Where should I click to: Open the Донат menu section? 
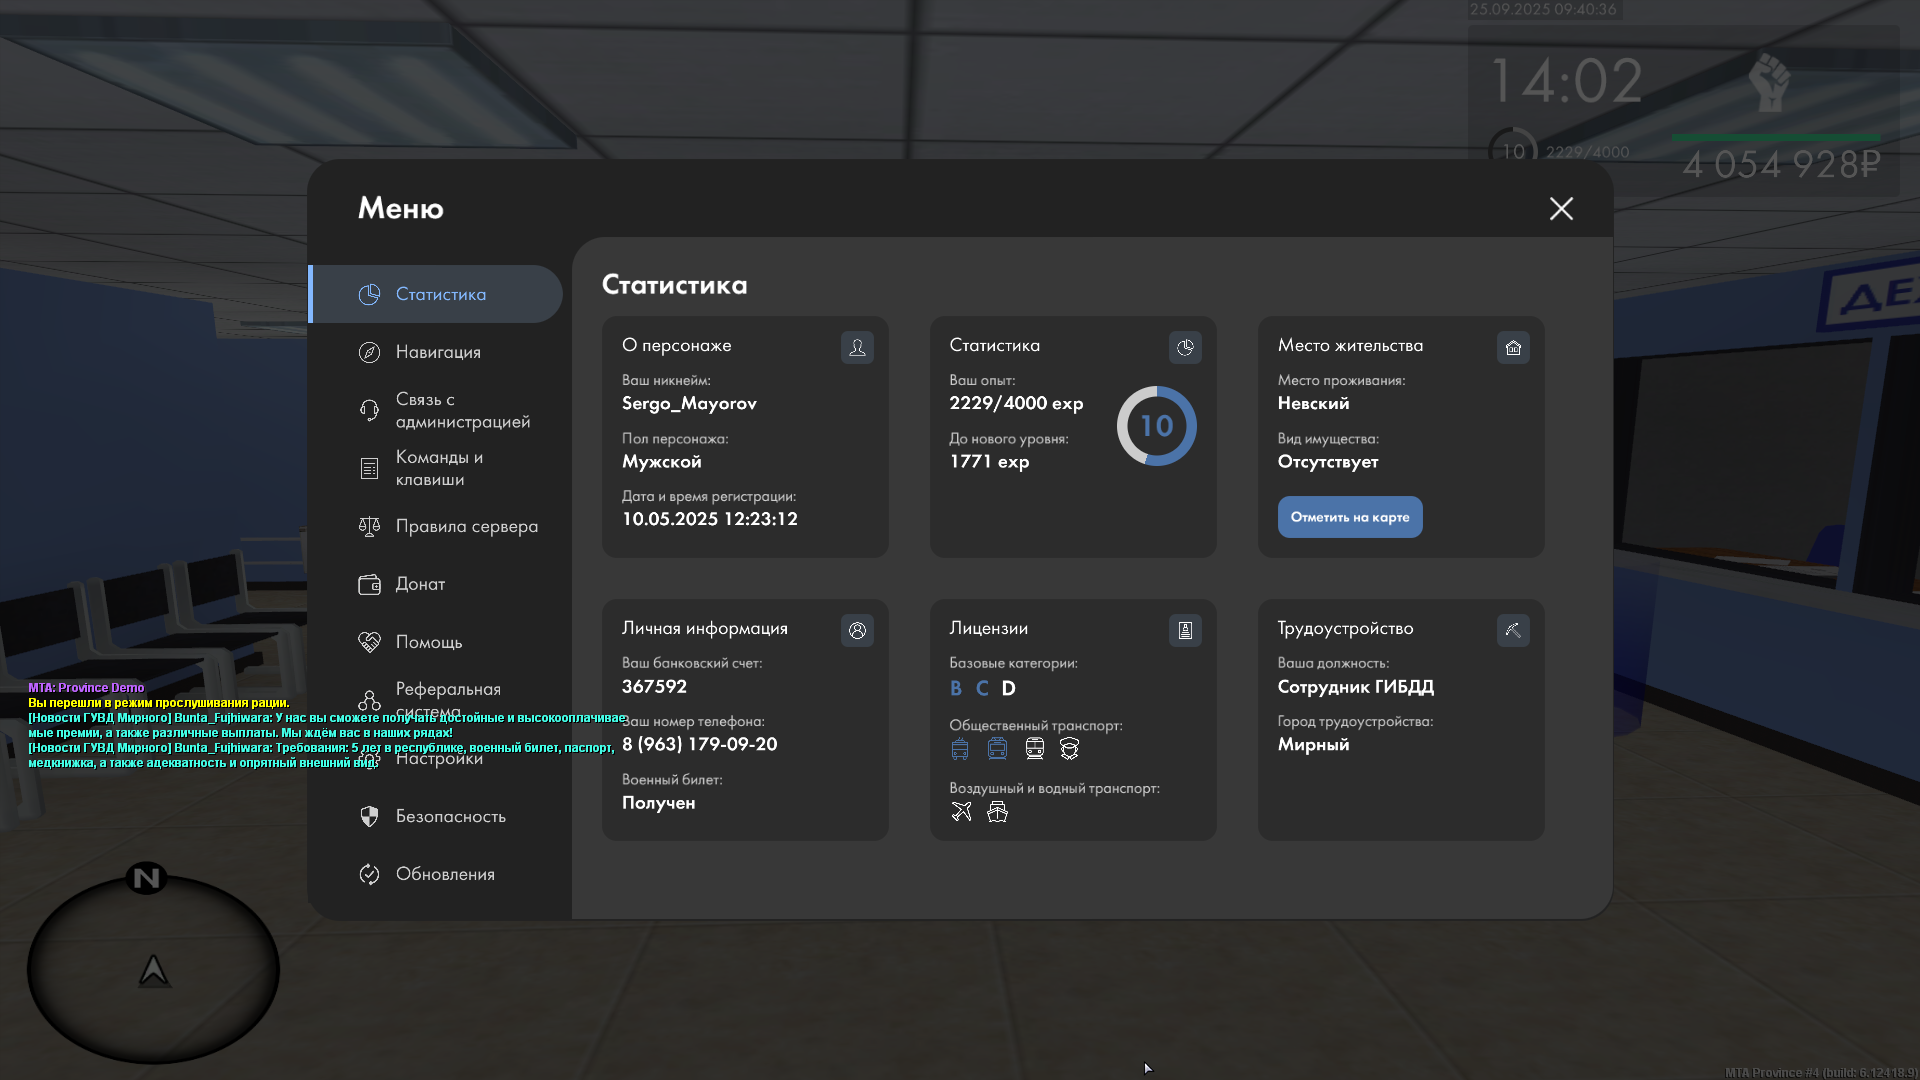(420, 584)
